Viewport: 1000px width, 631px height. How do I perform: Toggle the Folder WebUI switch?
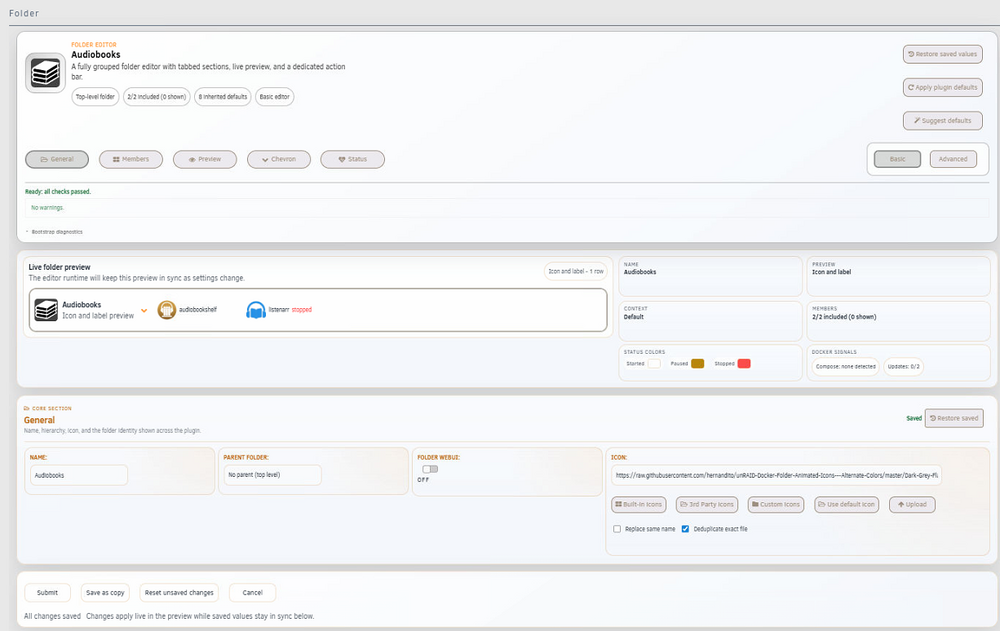point(430,469)
